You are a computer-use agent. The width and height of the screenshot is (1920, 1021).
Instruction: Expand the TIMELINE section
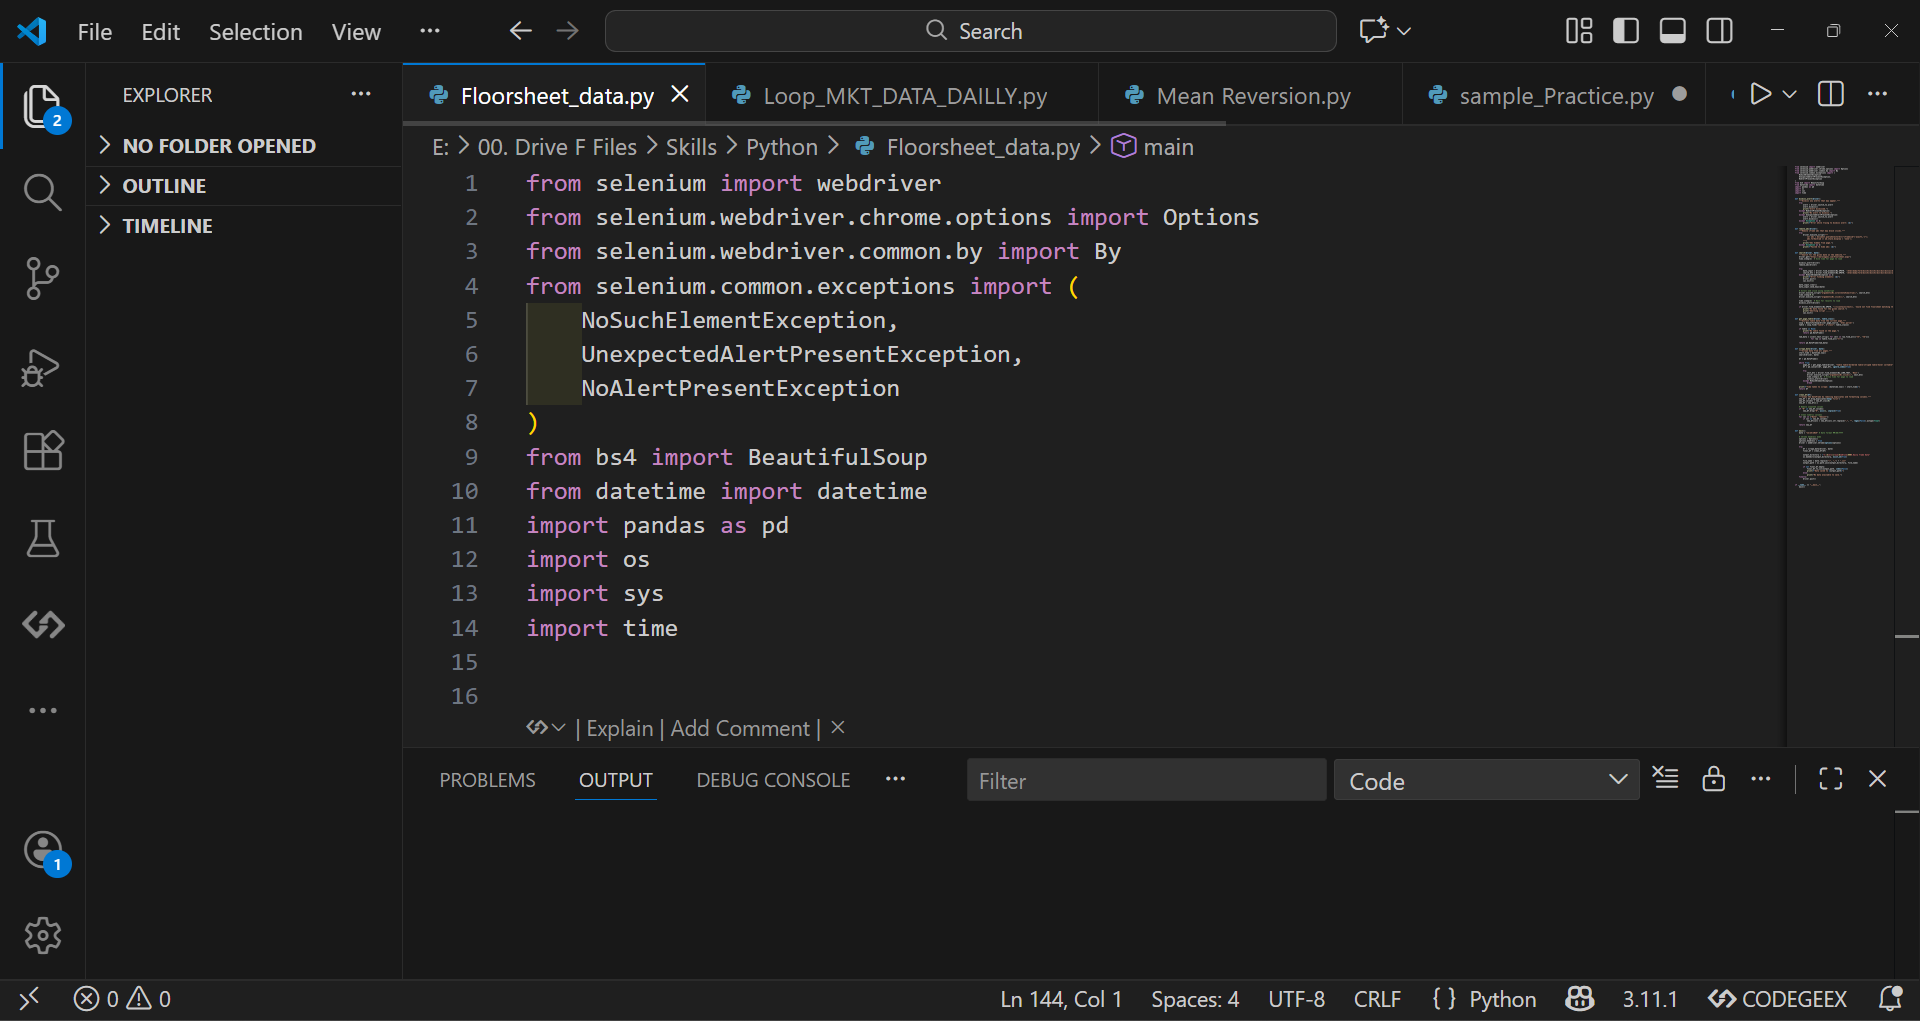click(x=167, y=225)
